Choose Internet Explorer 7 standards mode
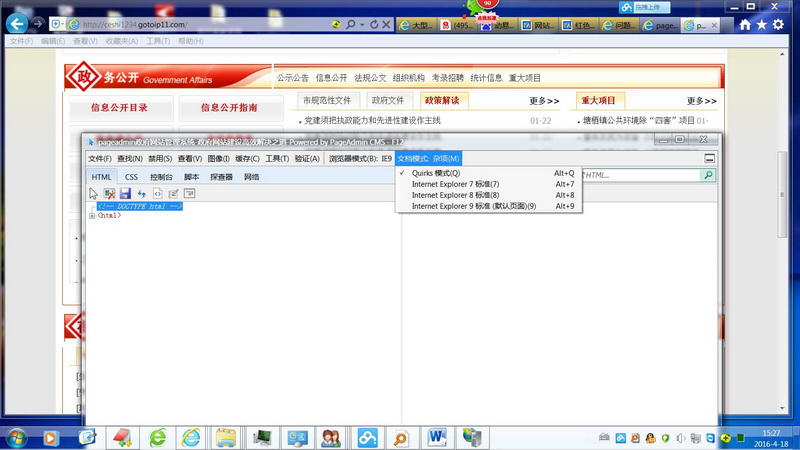The image size is (800, 450). (455, 184)
